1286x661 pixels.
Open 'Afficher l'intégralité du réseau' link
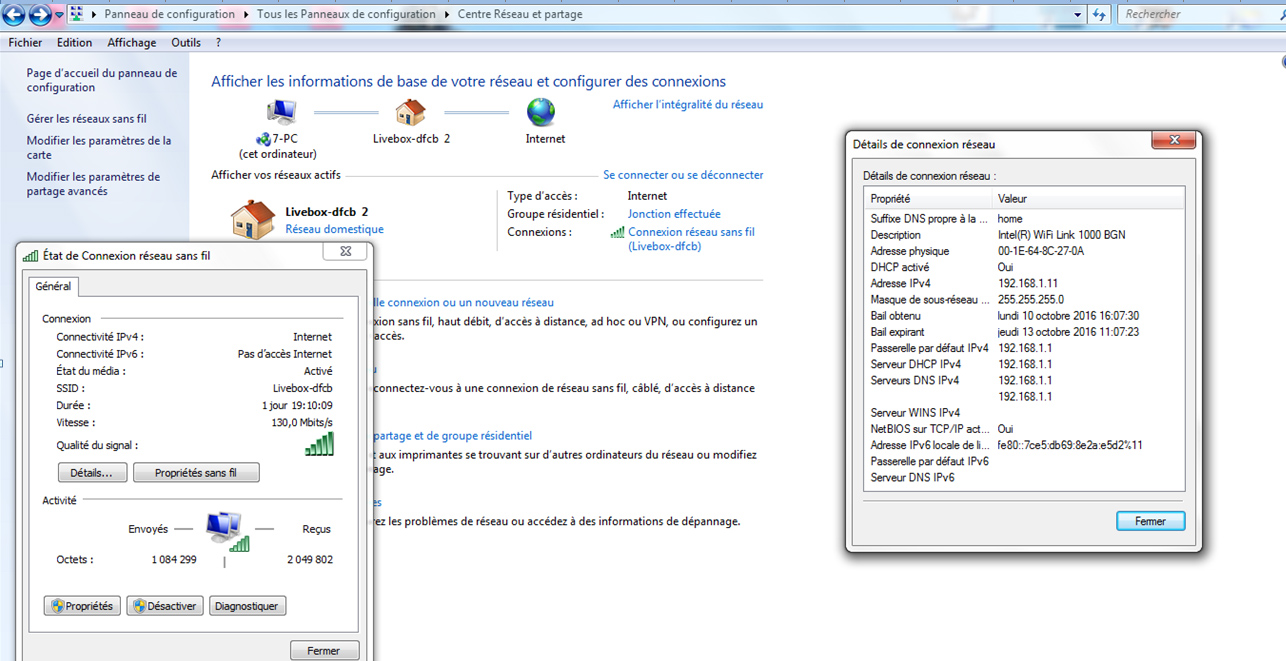[687, 104]
